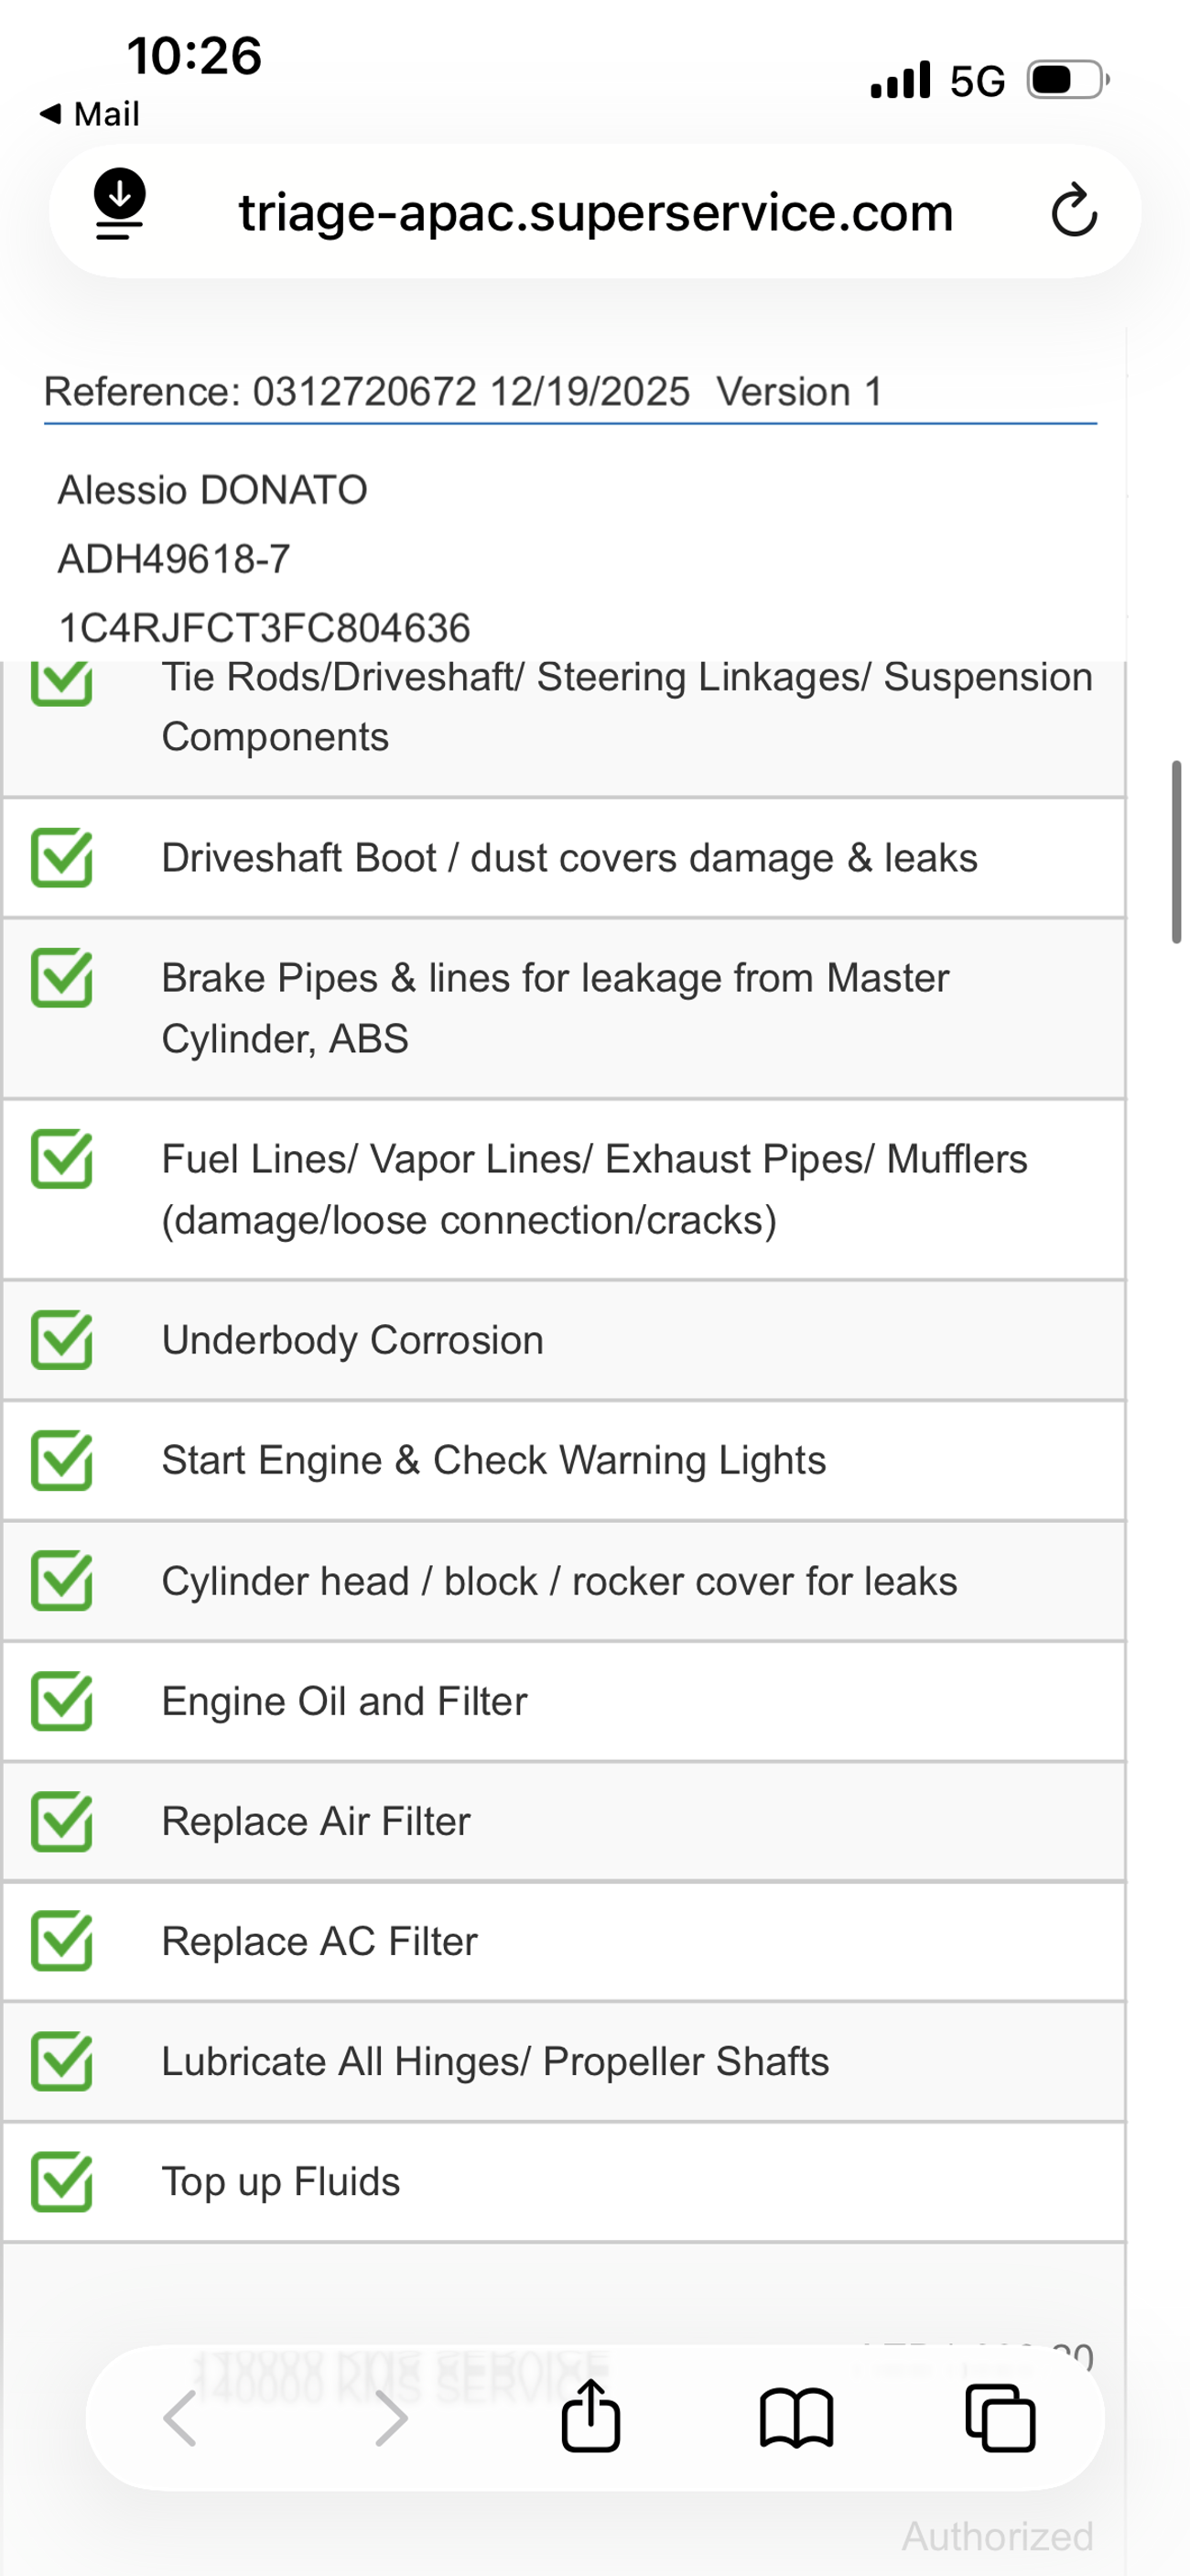Open the Safari share sheet icon

pos(590,2417)
